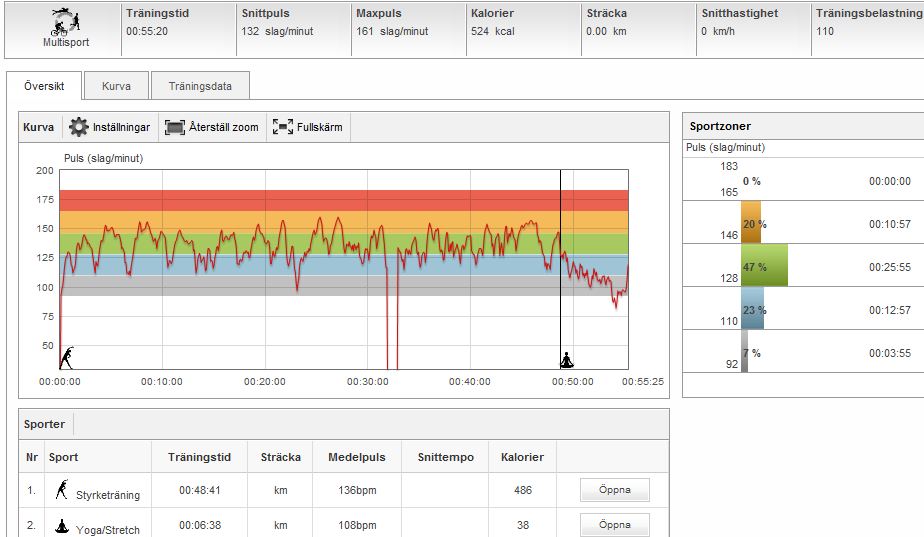Click the green 47% zone bar

coord(763,266)
